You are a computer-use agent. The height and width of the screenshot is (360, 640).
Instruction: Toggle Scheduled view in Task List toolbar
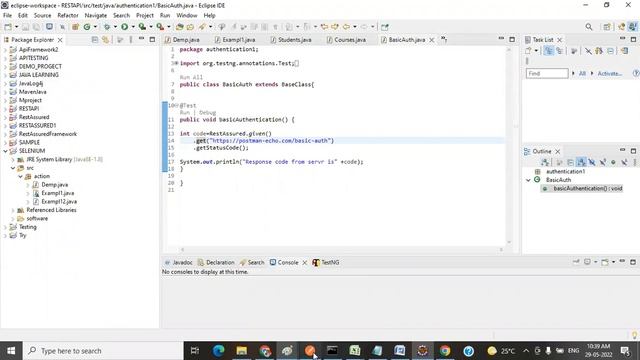point(559,51)
